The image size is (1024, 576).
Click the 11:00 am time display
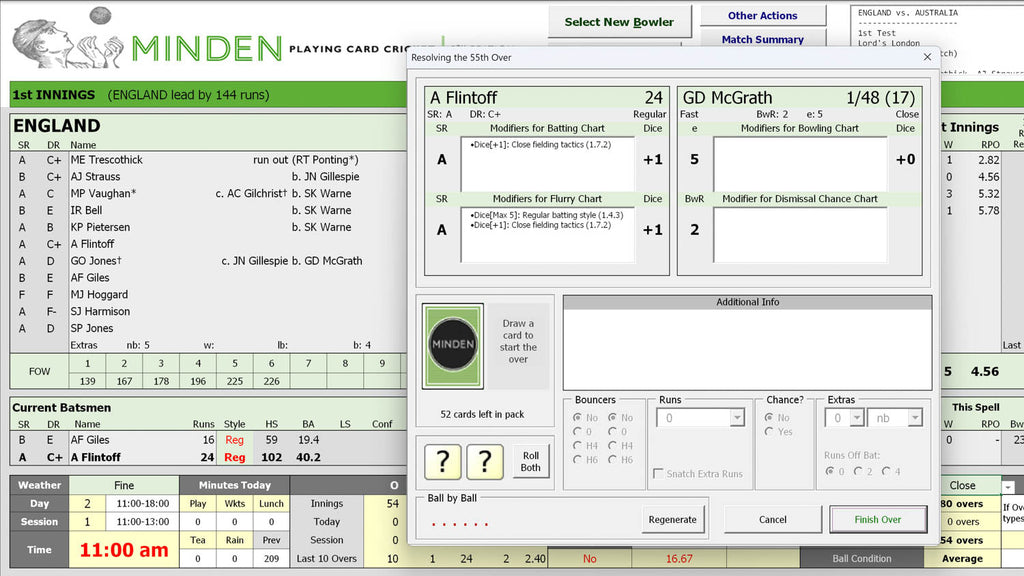tap(124, 550)
